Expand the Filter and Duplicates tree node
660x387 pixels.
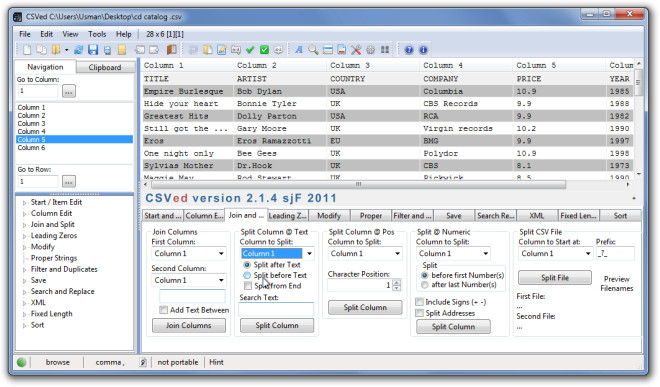(x=24, y=270)
